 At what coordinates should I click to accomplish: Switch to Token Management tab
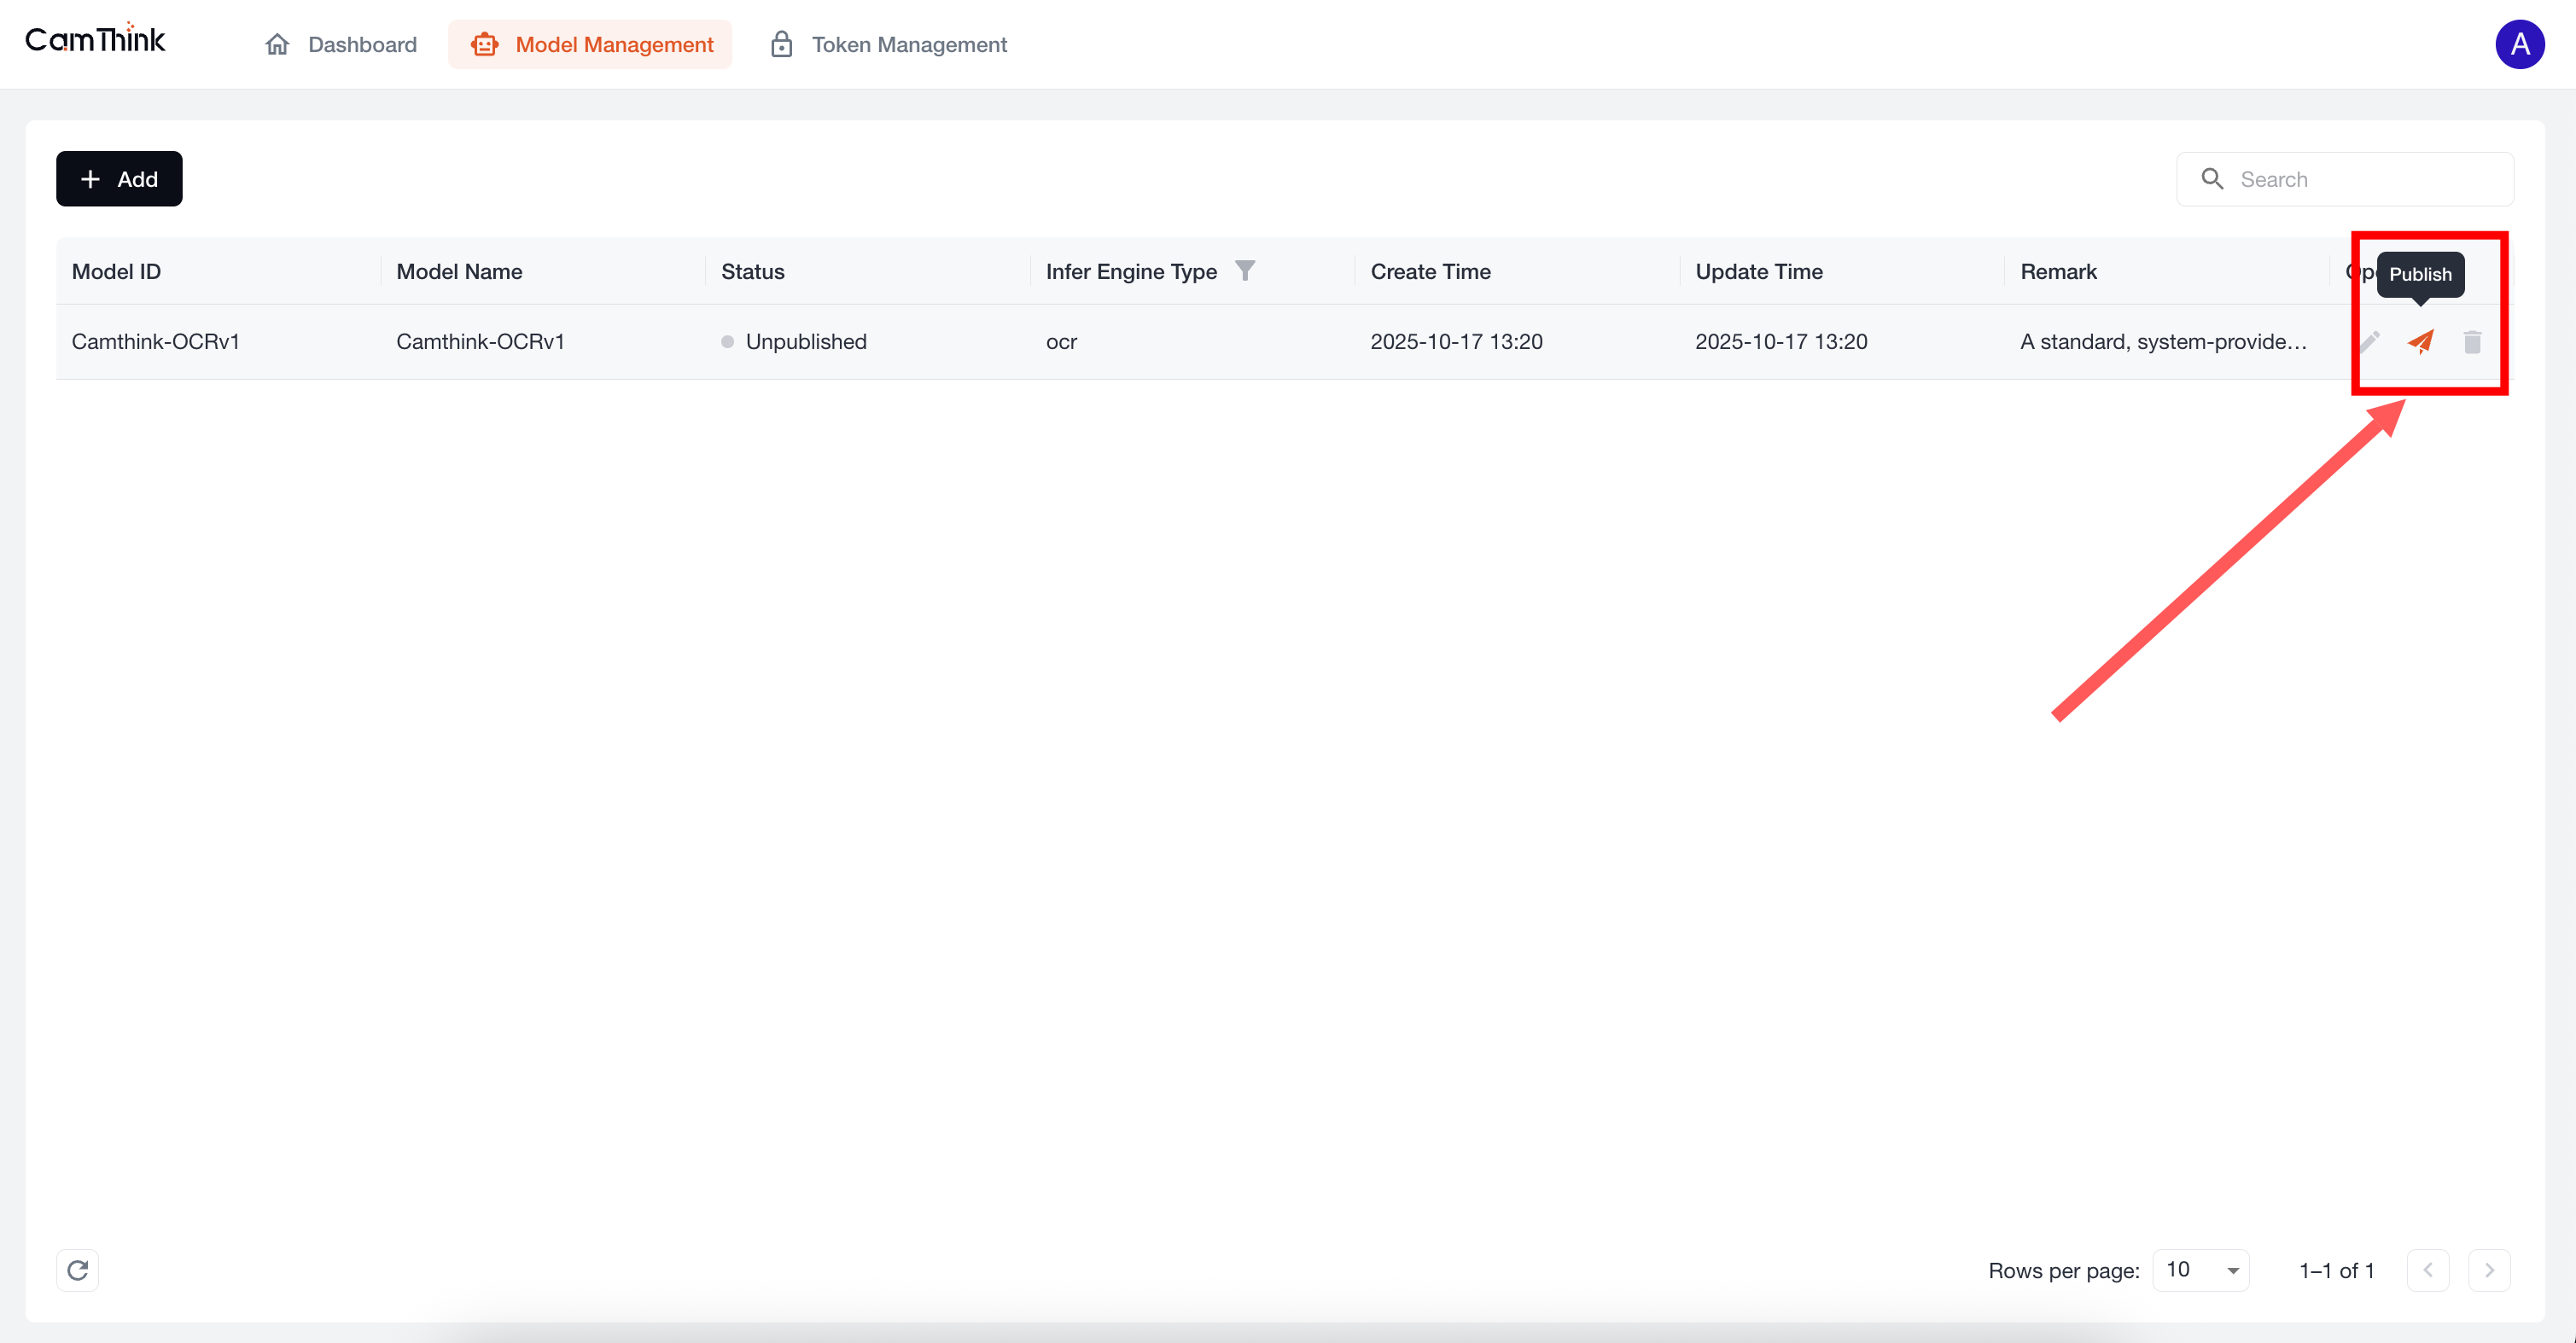coord(889,44)
